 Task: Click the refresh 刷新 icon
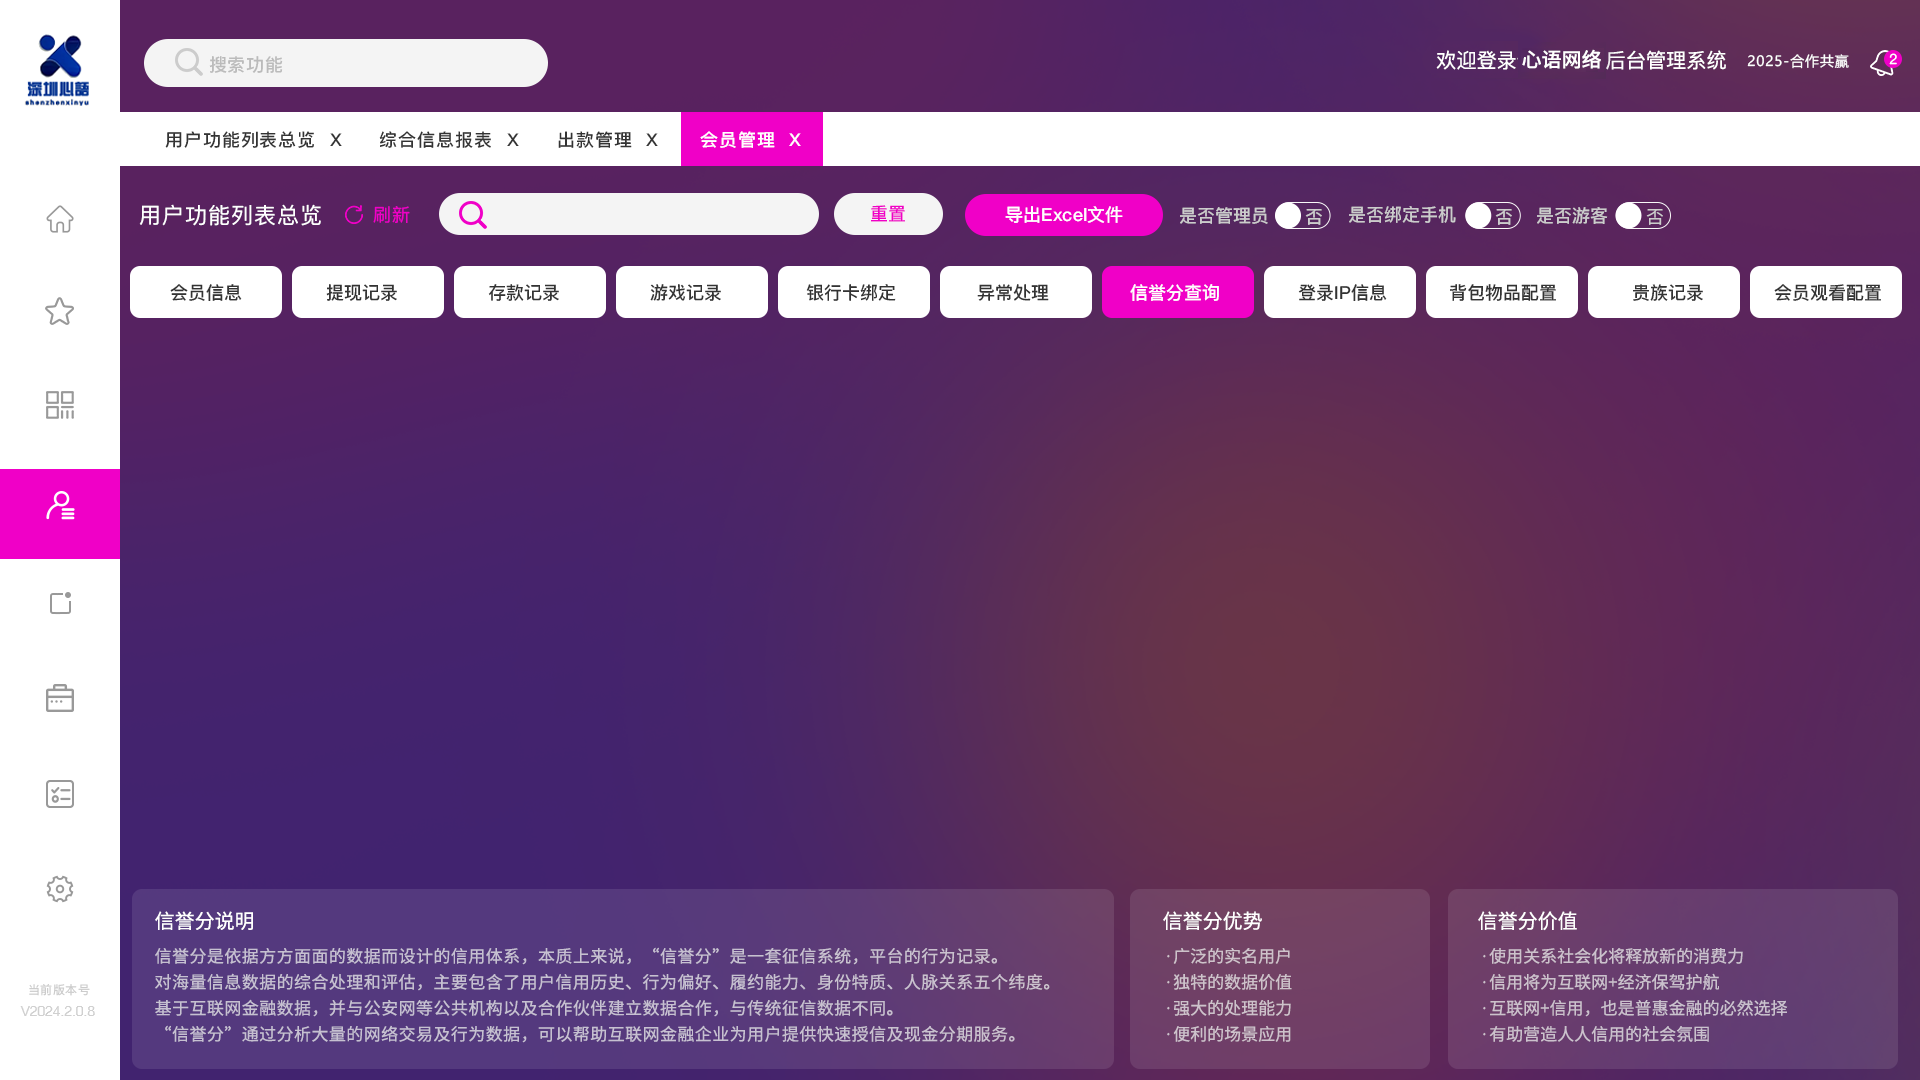click(x=354, y=215)
